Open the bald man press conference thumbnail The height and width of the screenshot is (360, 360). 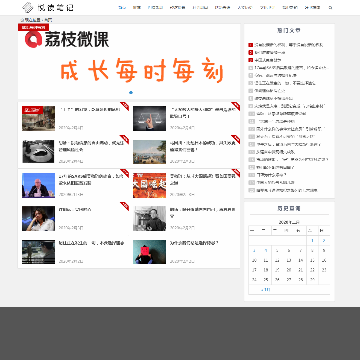click(x=38, y=185)
